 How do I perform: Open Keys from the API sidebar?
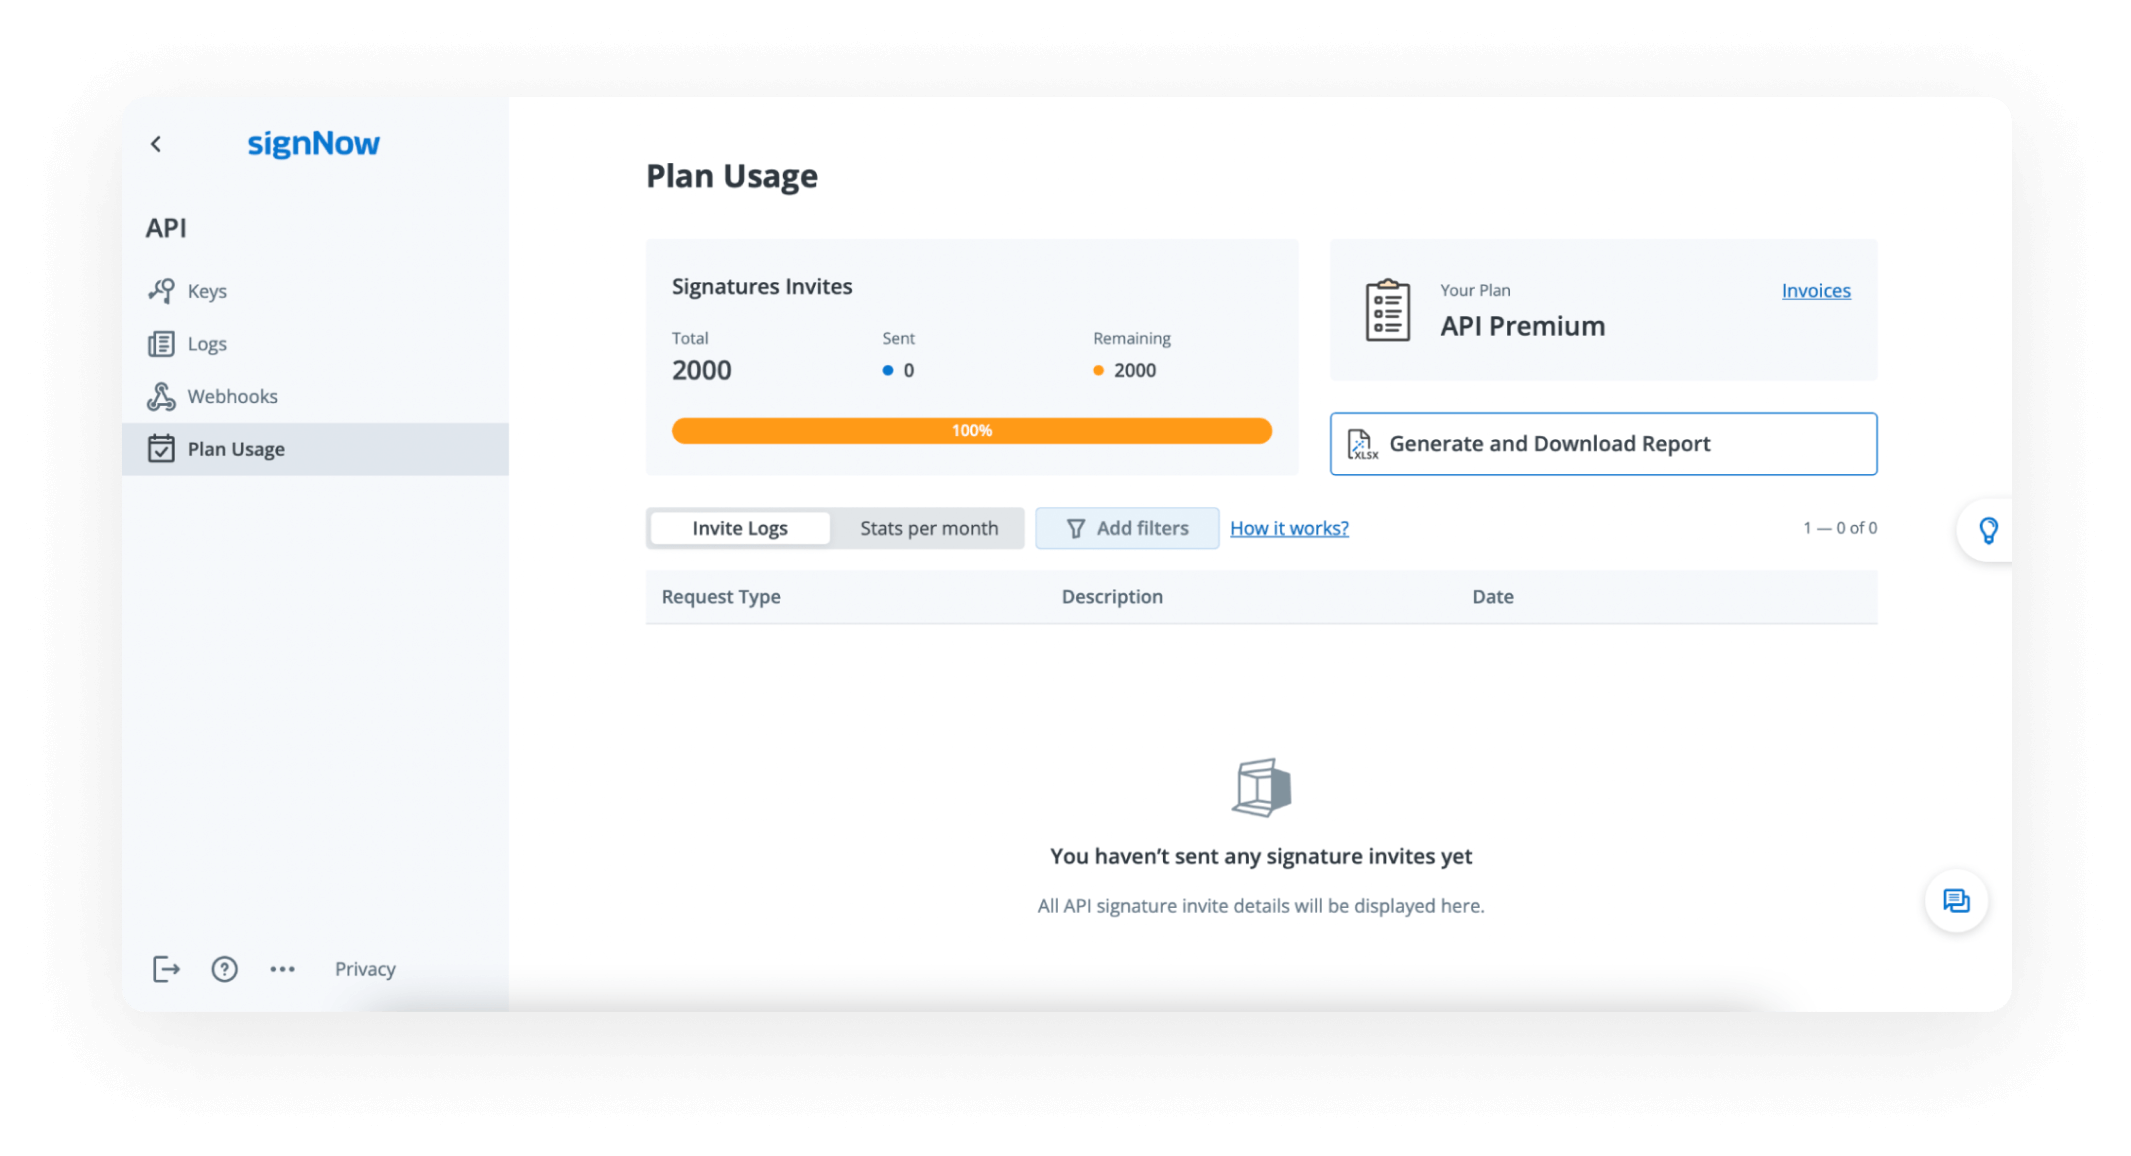click(206, 291)
